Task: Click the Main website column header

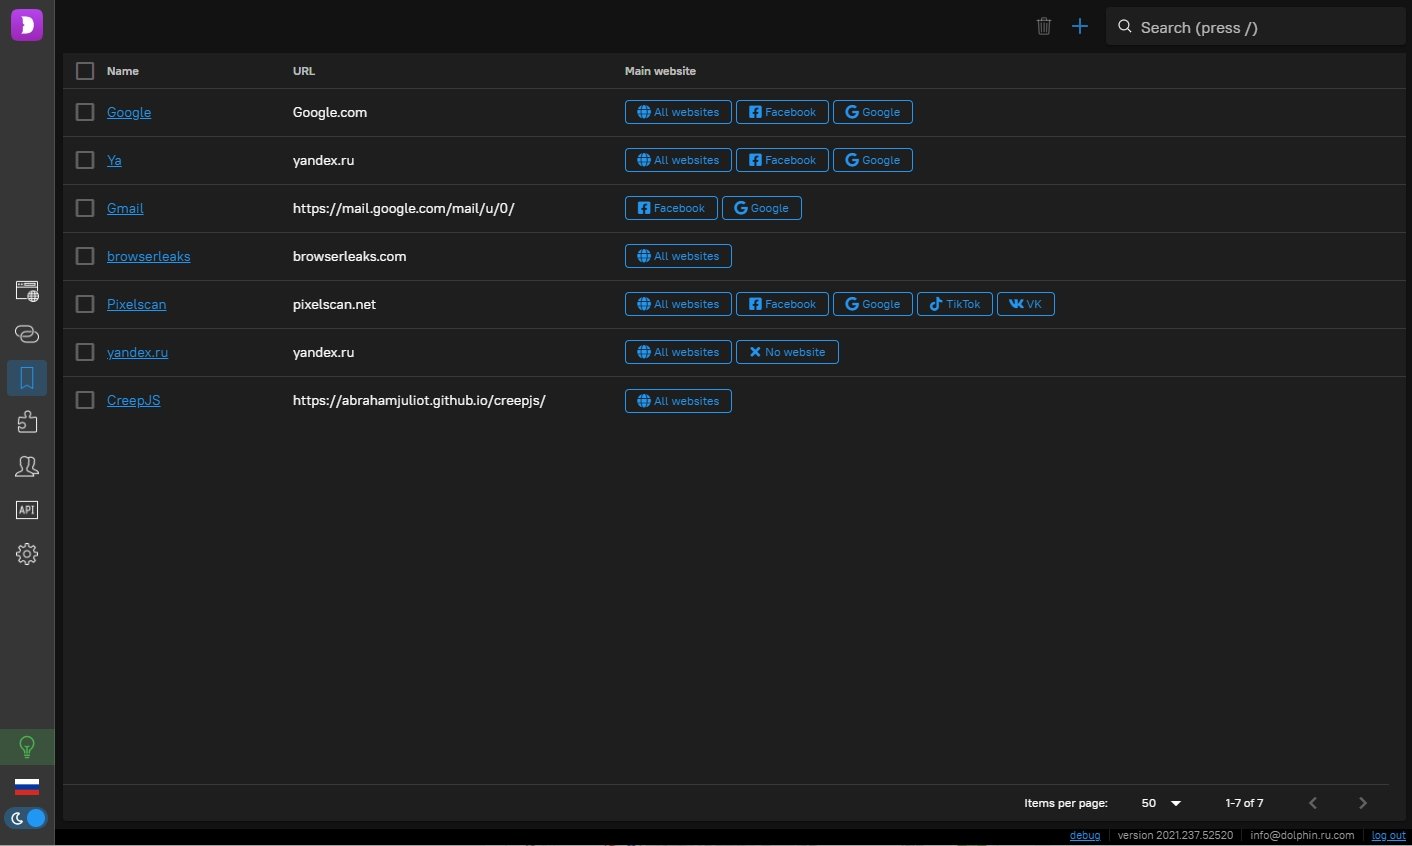Action: pyautogui.click(x=660, y=71)
